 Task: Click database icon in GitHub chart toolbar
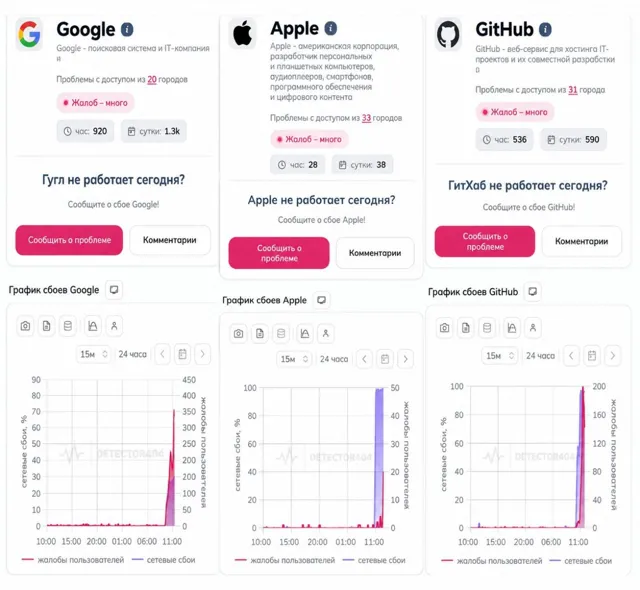pyautogui.click(x=487, y=328)
